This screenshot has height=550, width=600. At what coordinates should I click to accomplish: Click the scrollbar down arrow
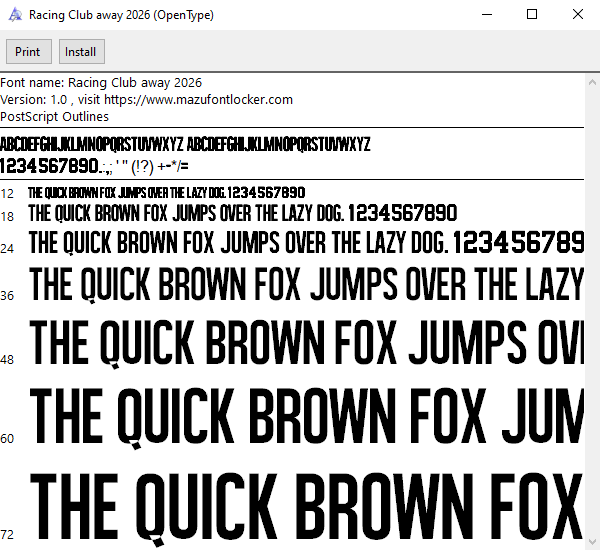[x=592, y=542]
